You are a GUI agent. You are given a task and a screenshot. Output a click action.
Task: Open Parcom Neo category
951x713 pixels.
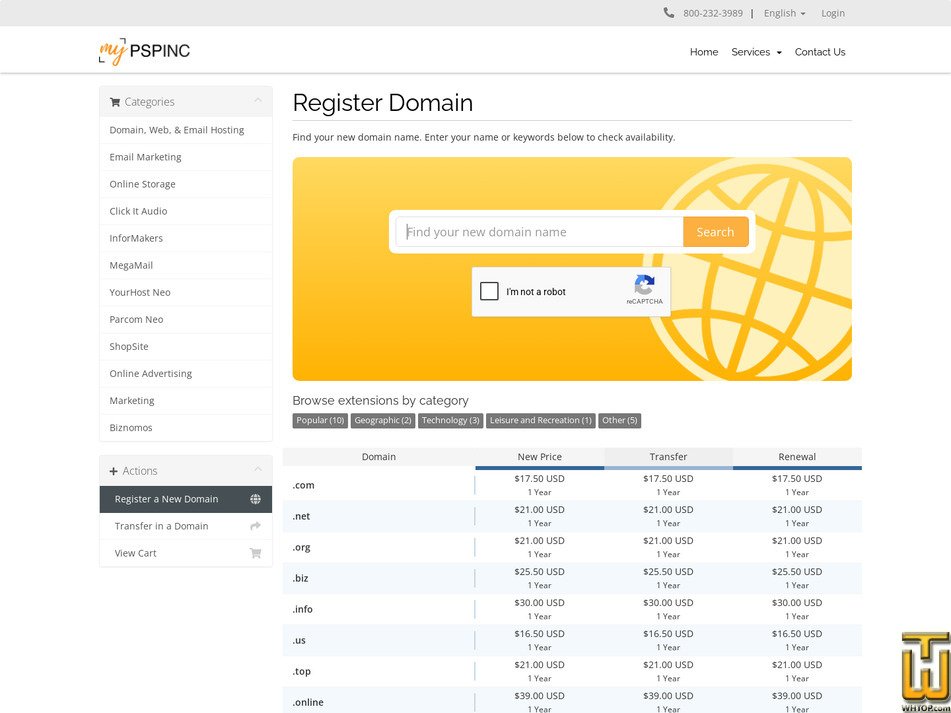(x=186, y=320)
